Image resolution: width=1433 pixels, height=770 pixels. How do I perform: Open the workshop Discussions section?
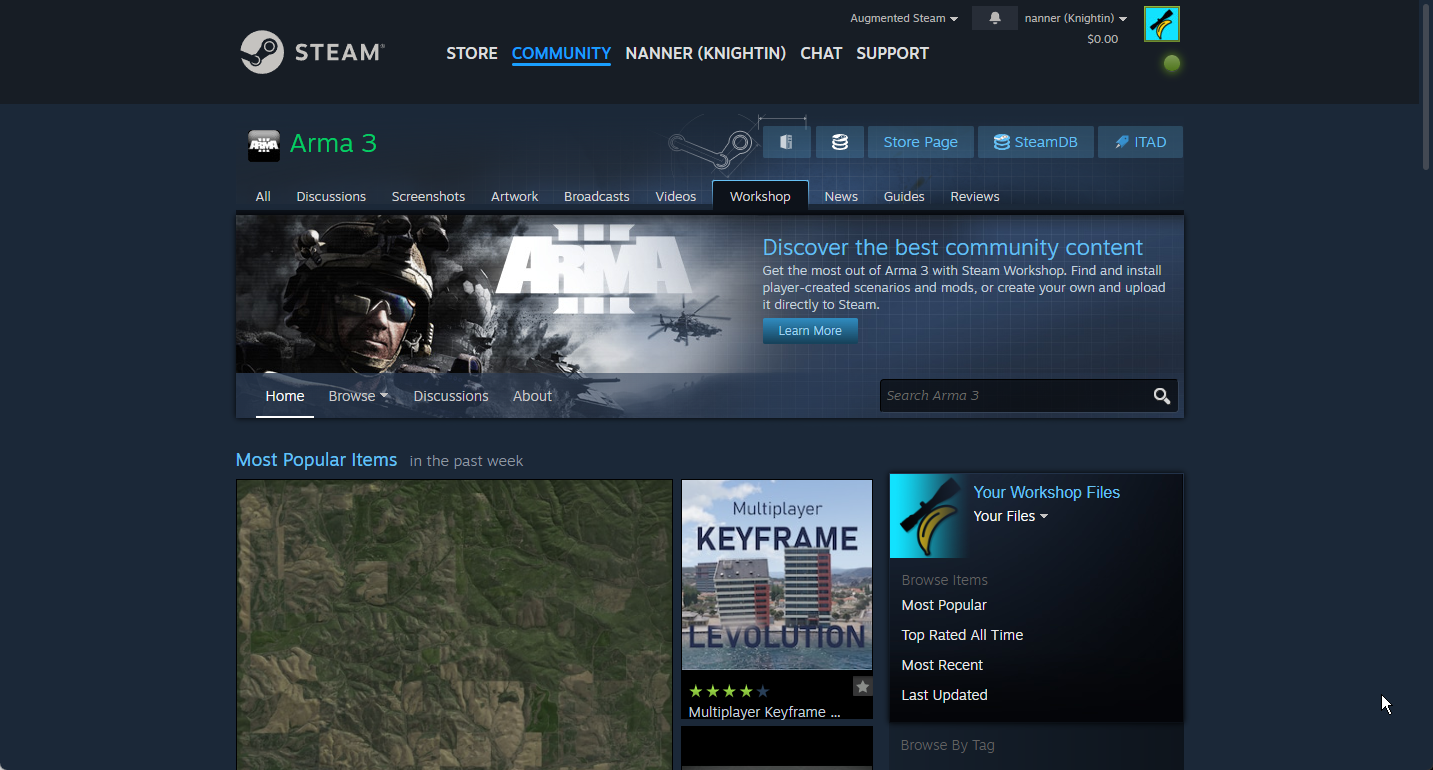[x=451, y=396]
